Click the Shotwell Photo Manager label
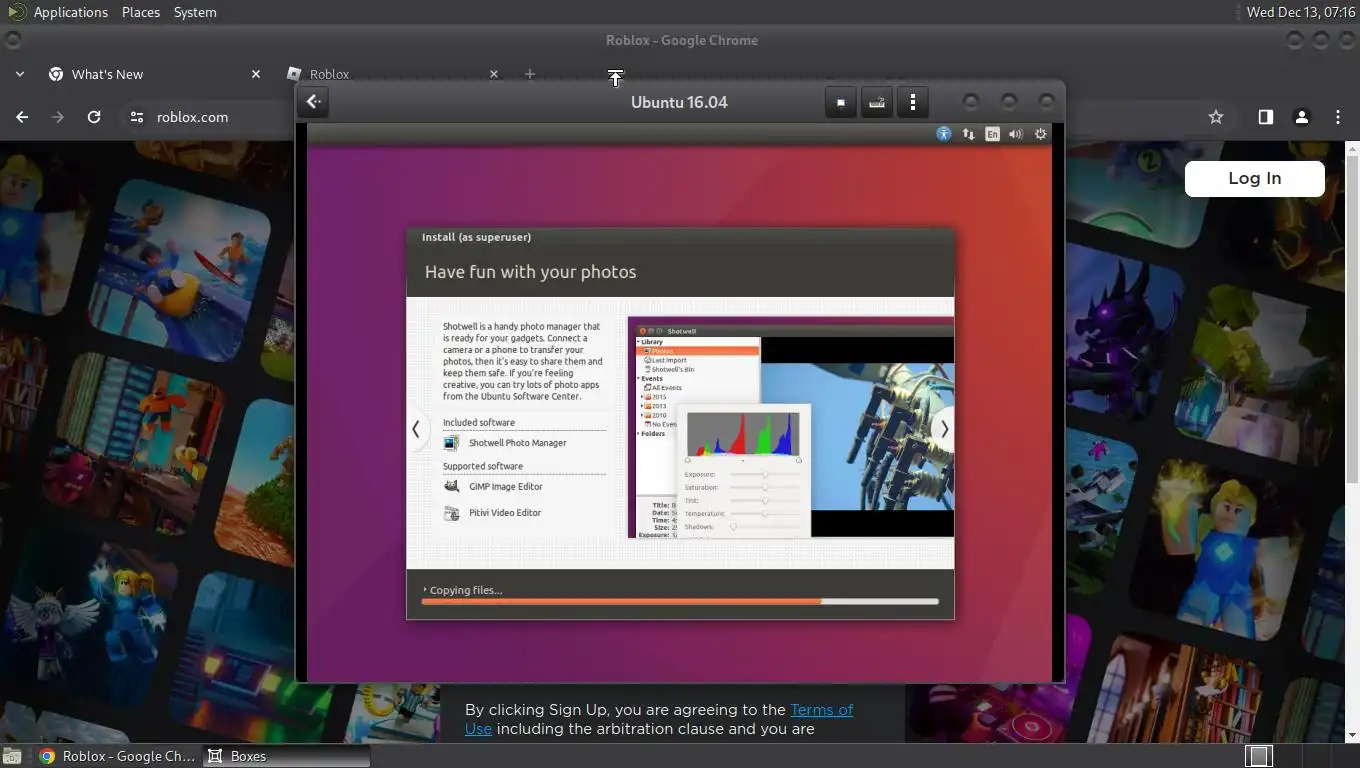This screenshot has width=1360, height=768. pyautogui.click(x=518, y=443)
